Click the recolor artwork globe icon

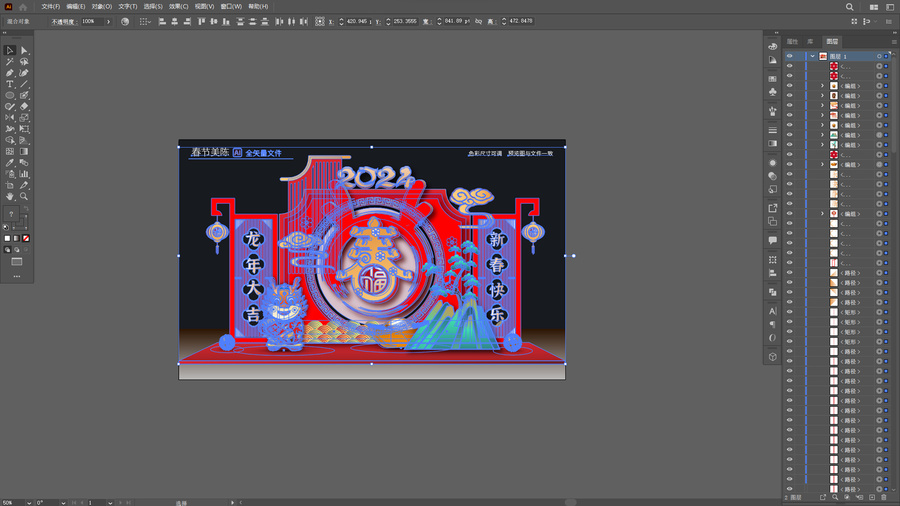125,21
